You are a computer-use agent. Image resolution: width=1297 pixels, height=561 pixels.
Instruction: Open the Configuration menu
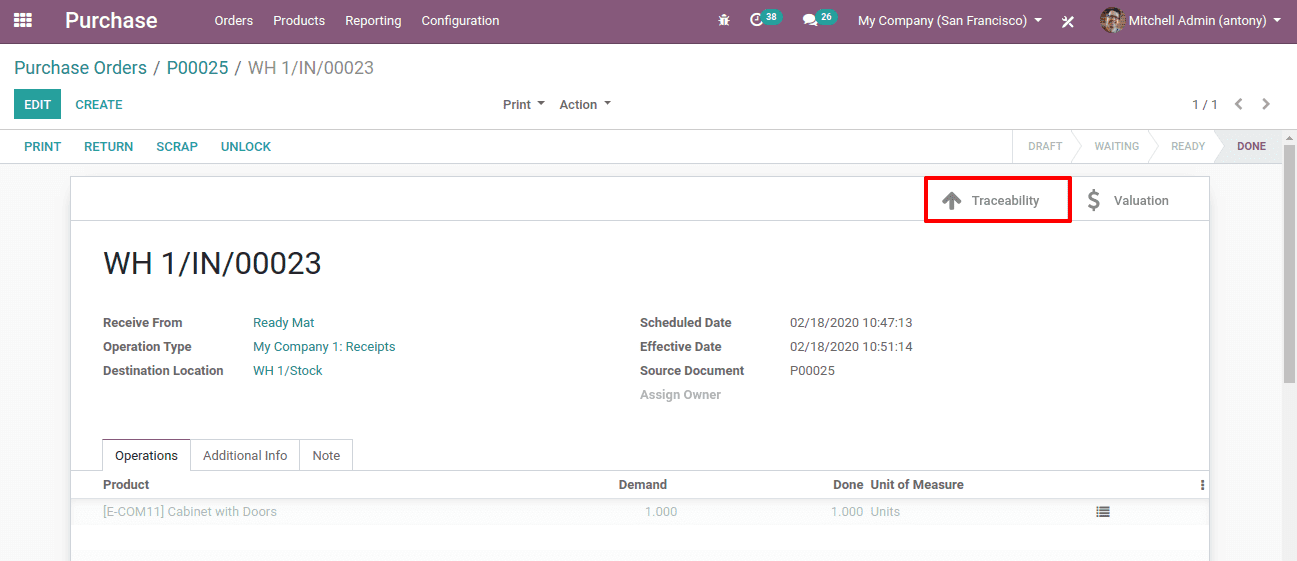coord(460,20)
